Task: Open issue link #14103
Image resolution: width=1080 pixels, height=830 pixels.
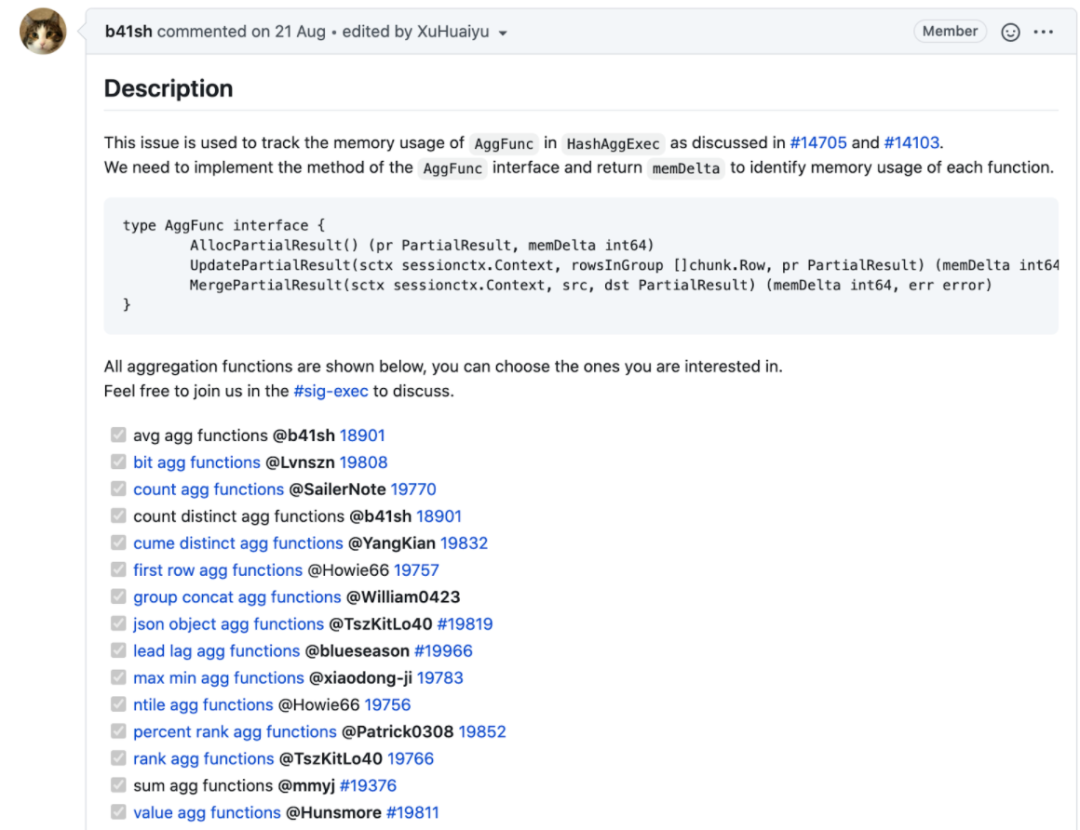Action: click(x=911, y=143)
